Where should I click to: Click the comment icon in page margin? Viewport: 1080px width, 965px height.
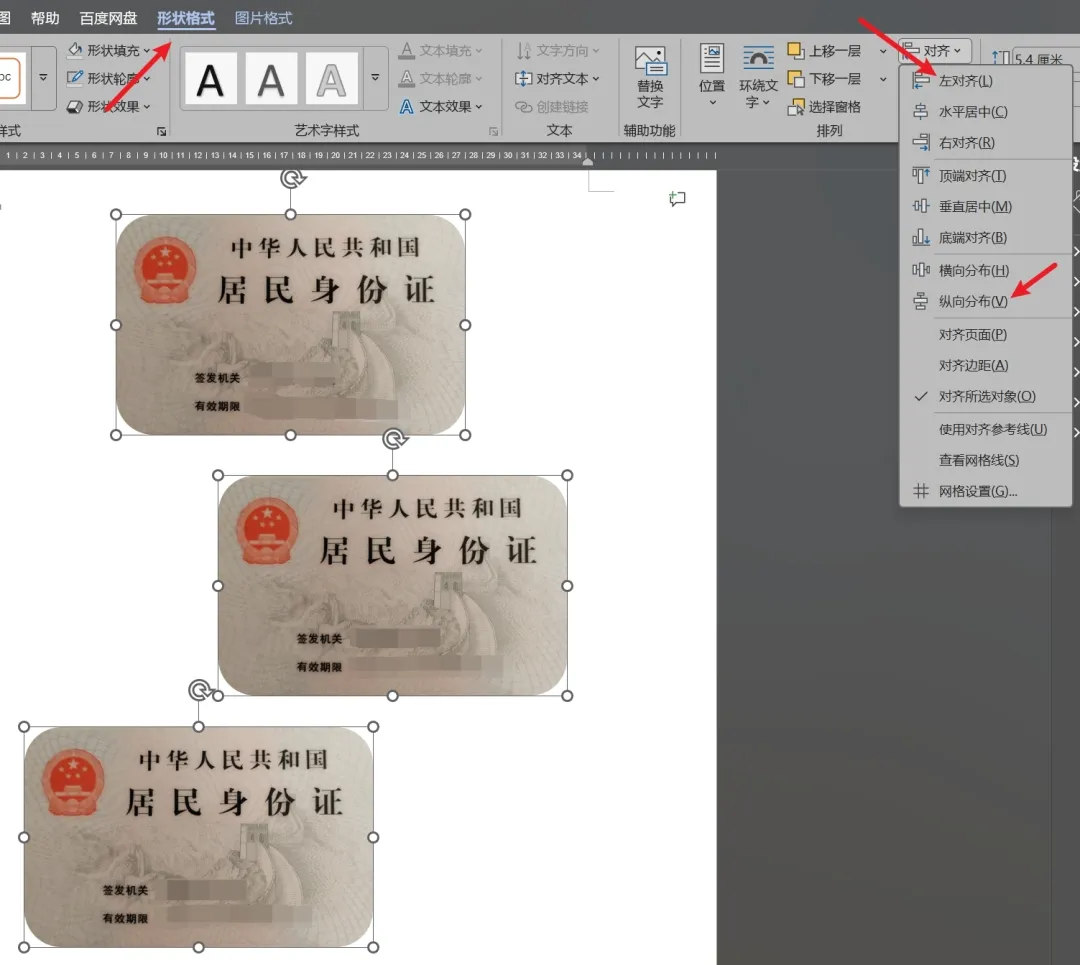coord(677,199)
